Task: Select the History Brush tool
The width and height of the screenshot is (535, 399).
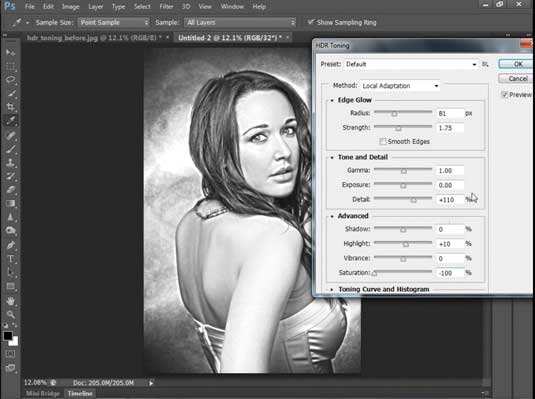Action: click(10, 176)
